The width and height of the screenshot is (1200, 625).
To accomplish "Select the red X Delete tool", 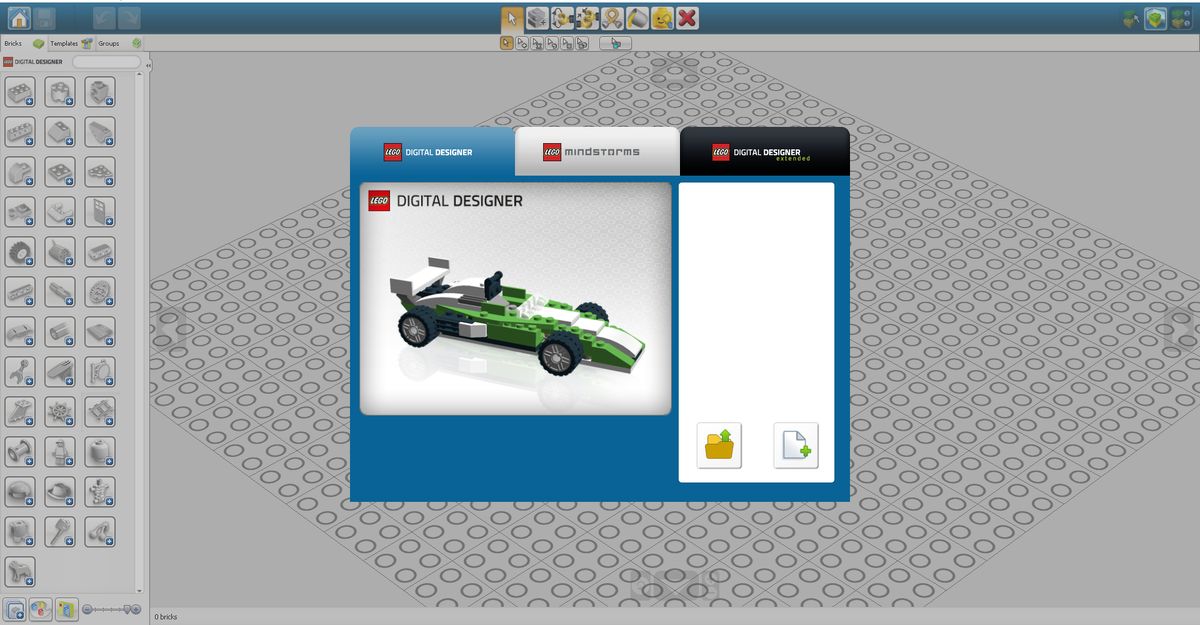I will click(x=687, y=17).
